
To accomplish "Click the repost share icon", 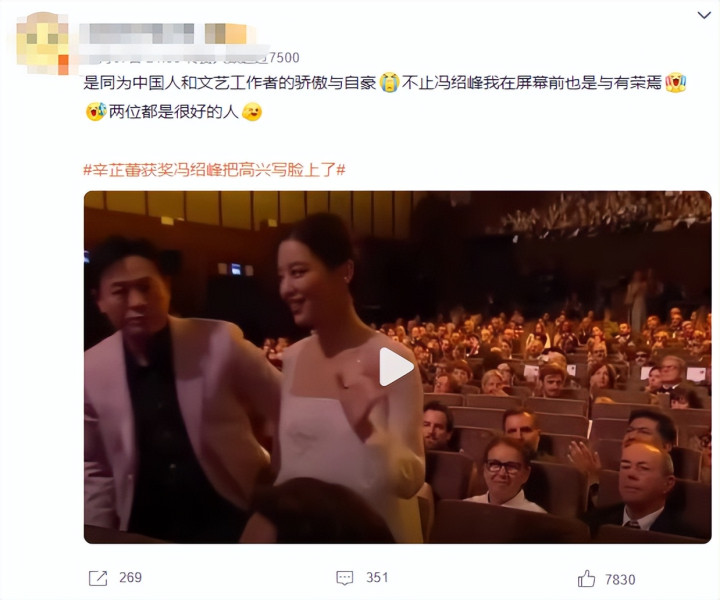I will tap(98, 578).
